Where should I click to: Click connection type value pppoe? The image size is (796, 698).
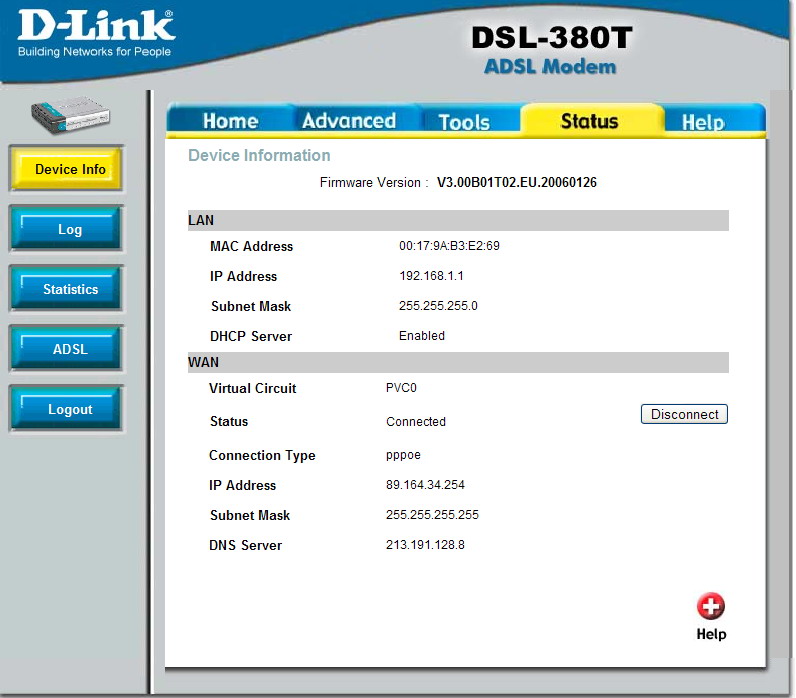point(403,455)
